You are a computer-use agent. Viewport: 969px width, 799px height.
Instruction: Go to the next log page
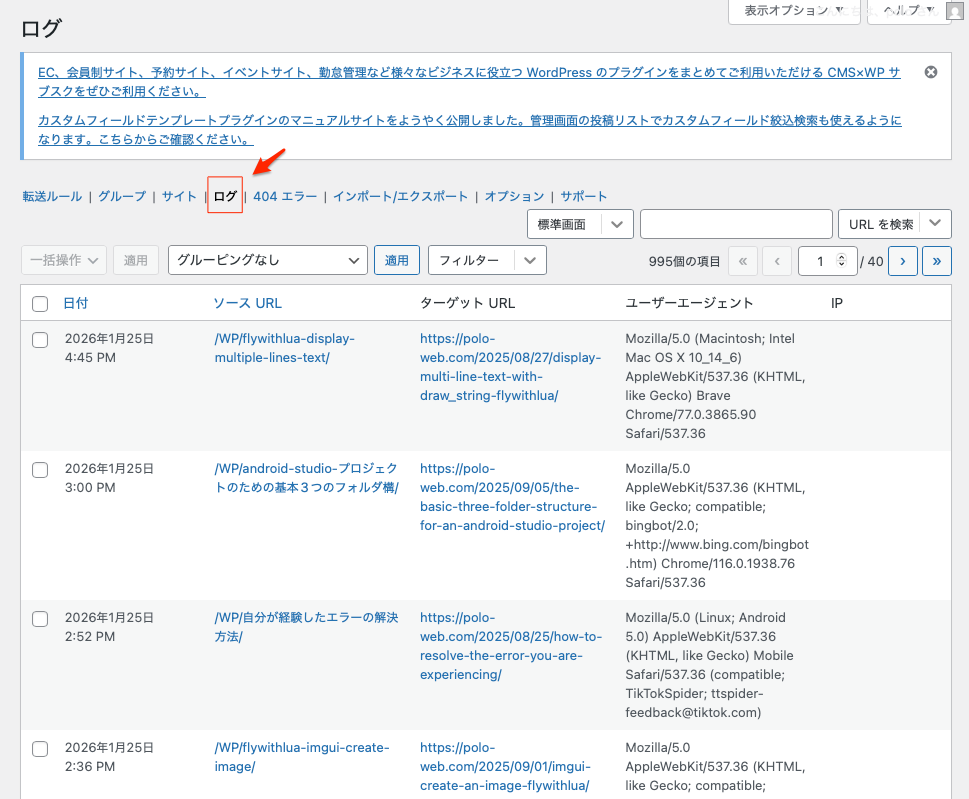[x=902, y=261]
